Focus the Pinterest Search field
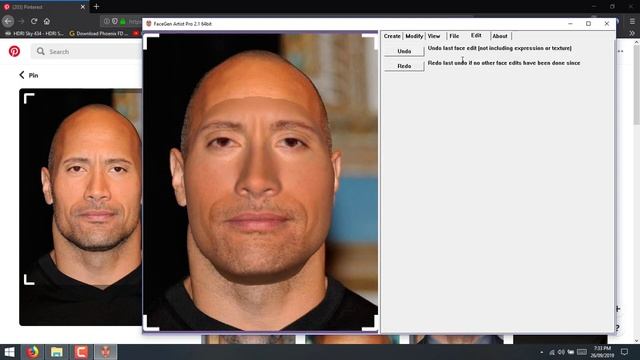Image resolution: width=640 pixels, height=360 pixels. [x=87, y=51]
